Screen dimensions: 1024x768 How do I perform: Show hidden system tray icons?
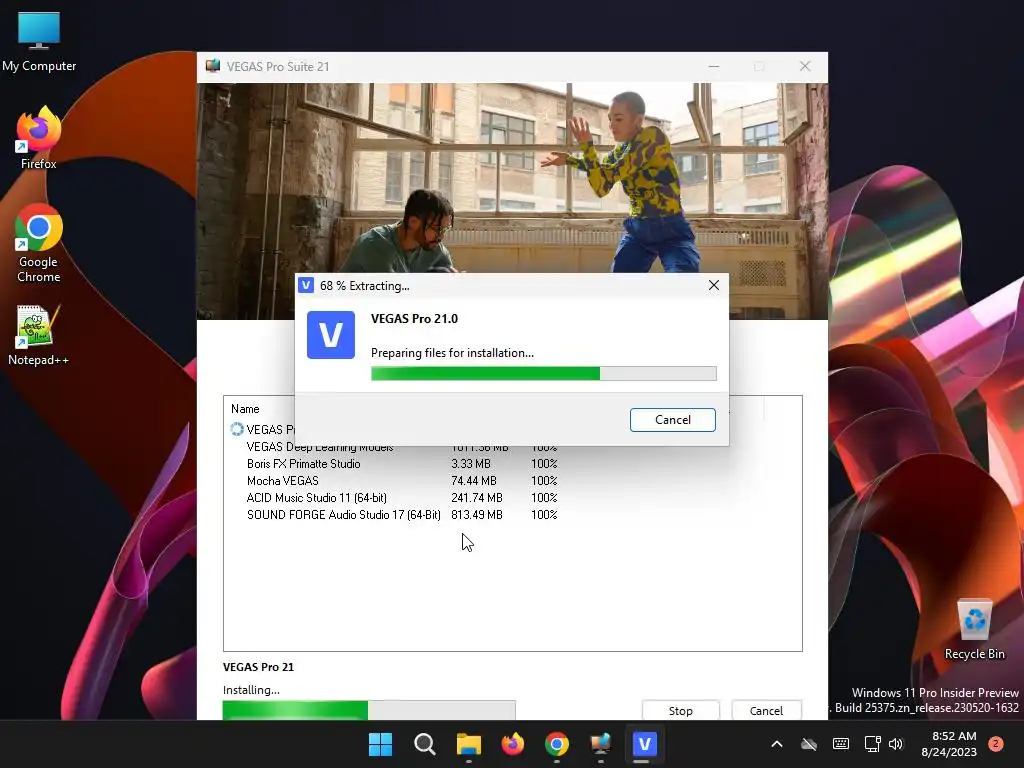pyautogui.click(x=776, y=744)
